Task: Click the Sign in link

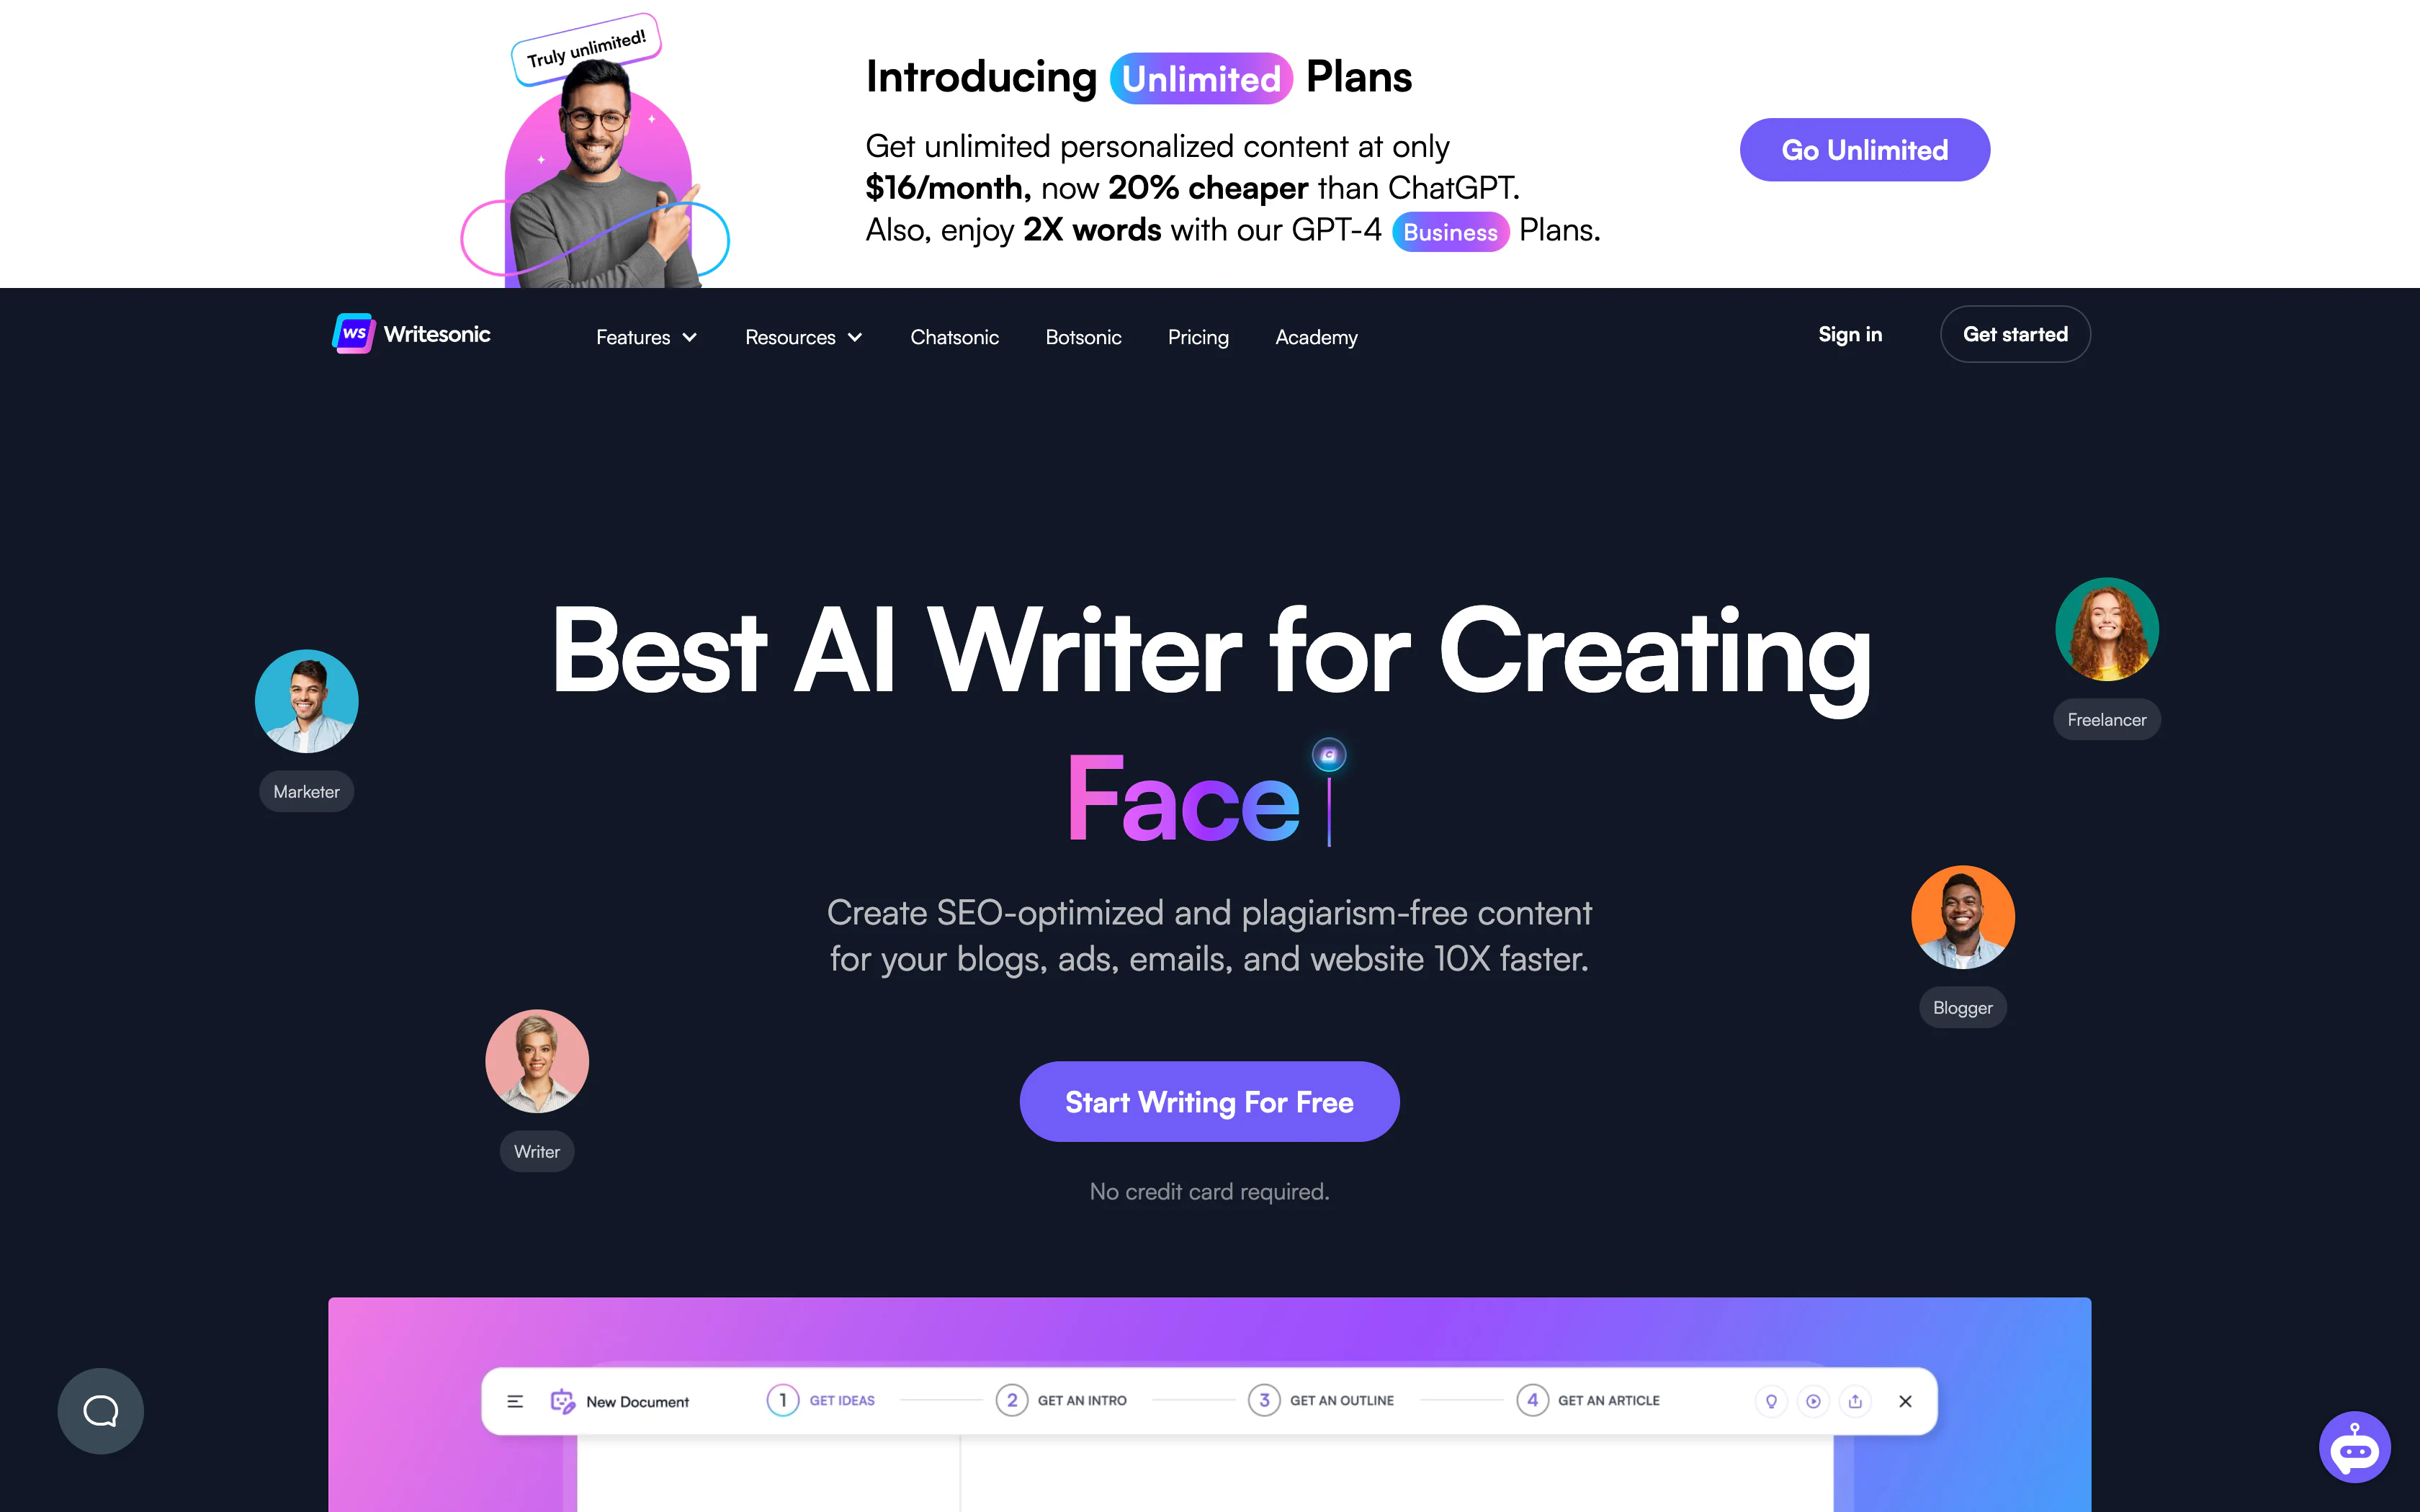Action: point(1850,333)
